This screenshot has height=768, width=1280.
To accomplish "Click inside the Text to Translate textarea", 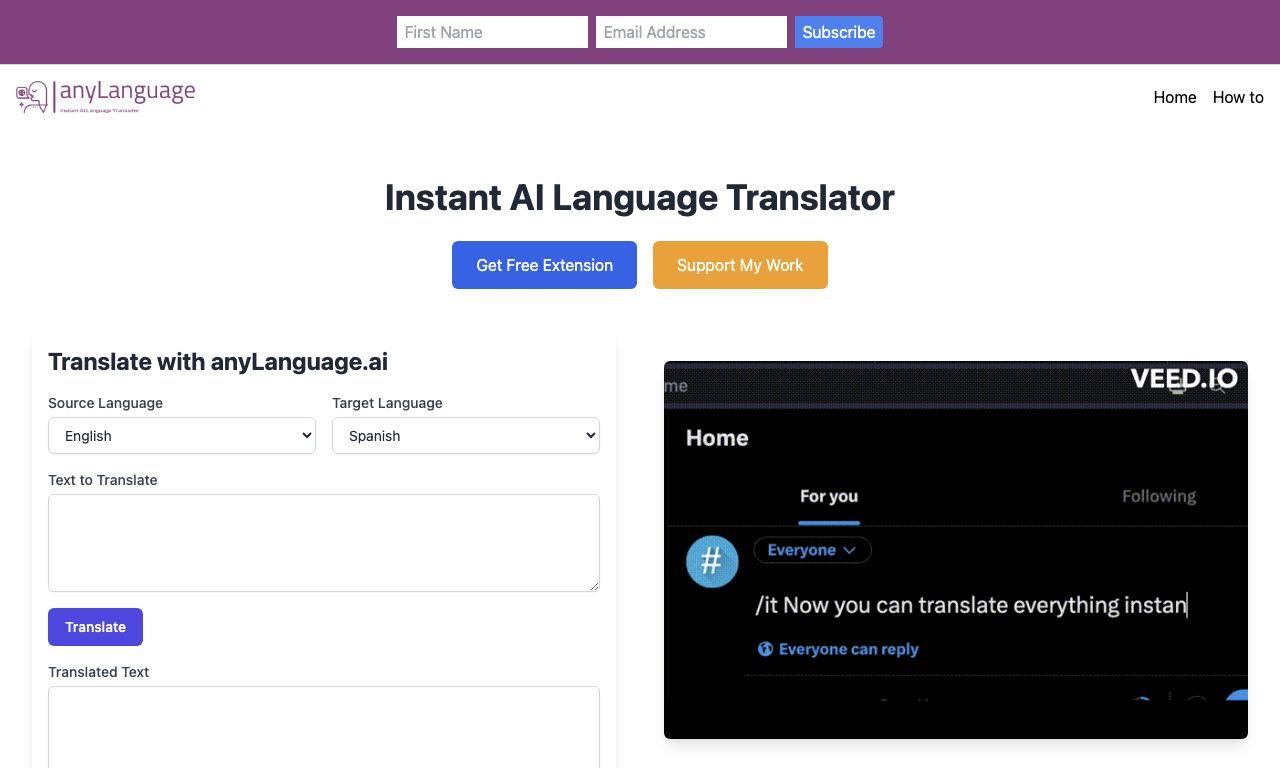I will 324,543.
